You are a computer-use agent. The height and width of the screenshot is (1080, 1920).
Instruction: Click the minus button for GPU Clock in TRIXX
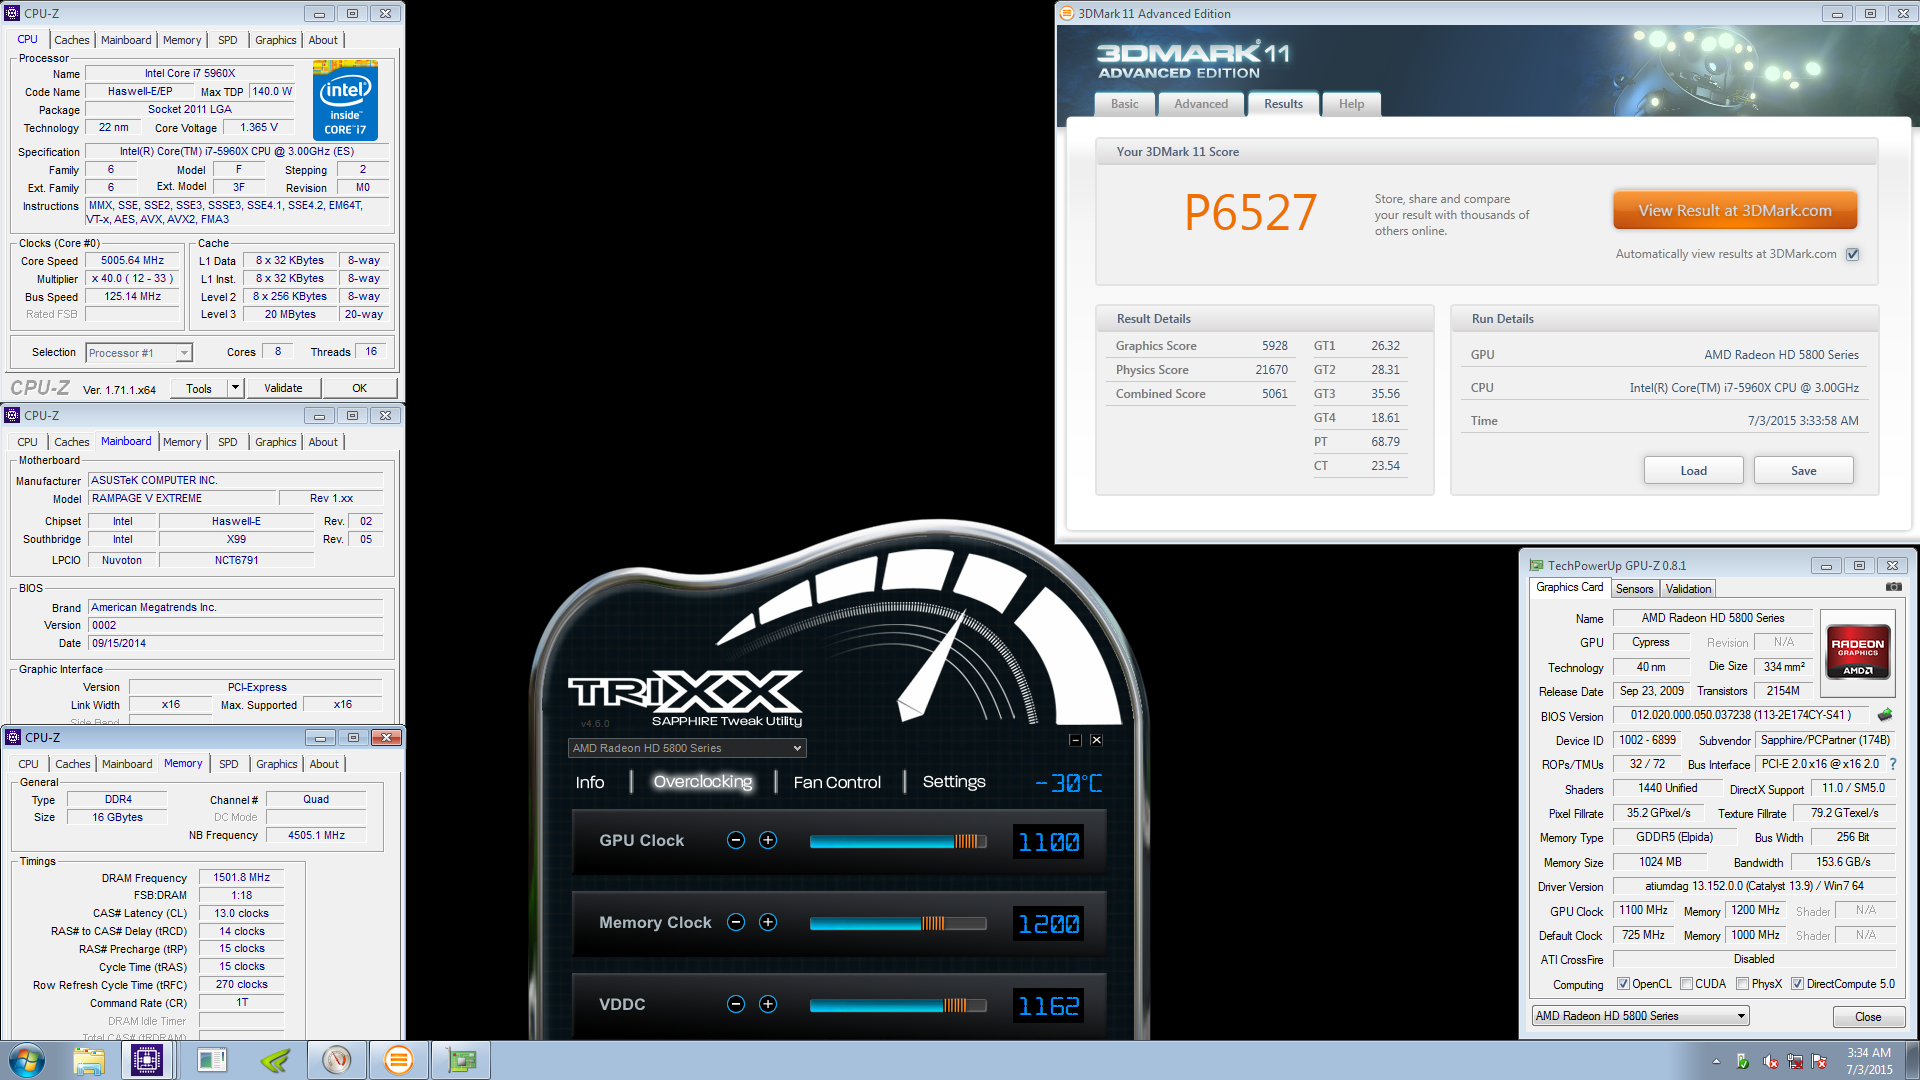click(736, 840)
